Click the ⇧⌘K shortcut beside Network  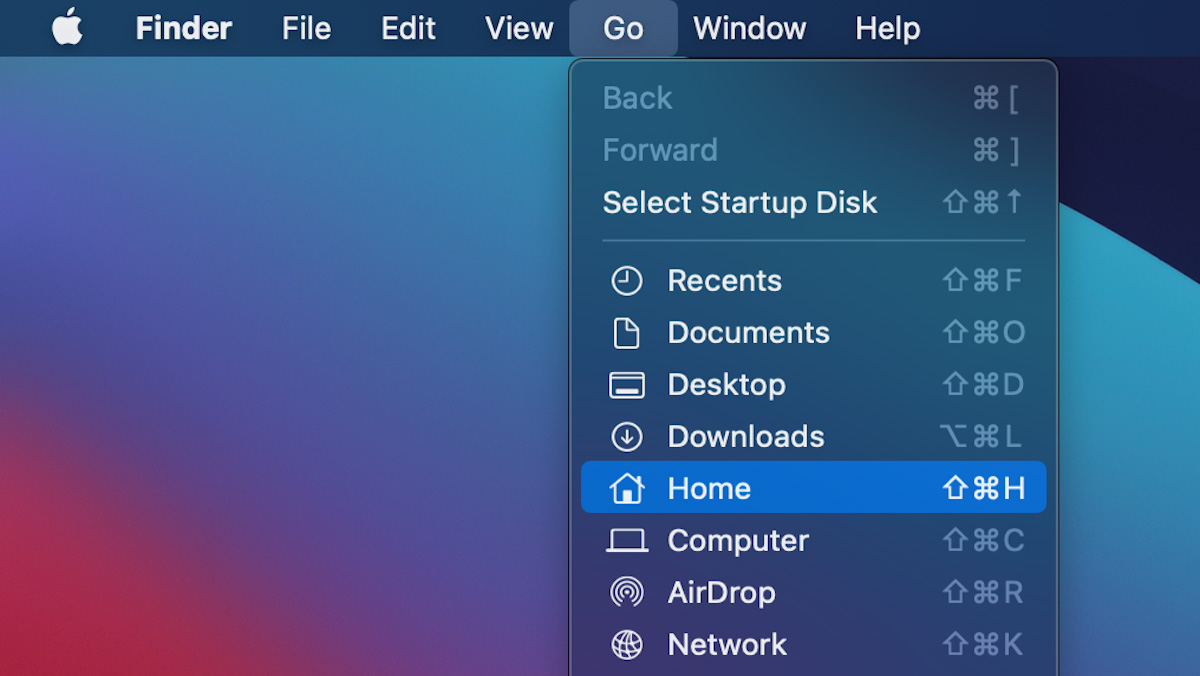(x=984, y=645)
